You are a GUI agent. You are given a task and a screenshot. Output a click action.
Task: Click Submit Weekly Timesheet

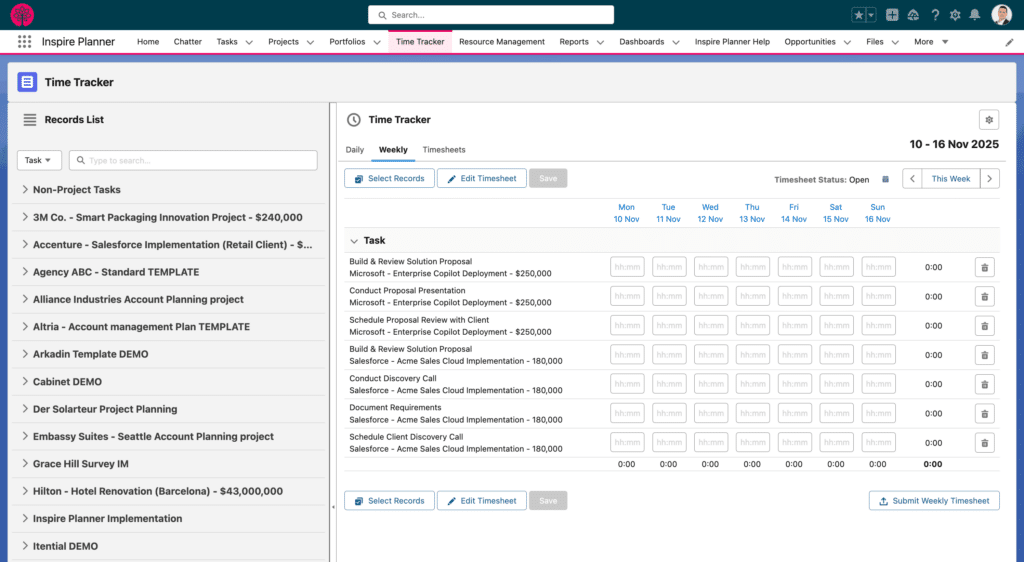pyautogui.click(x=934, y=501)
